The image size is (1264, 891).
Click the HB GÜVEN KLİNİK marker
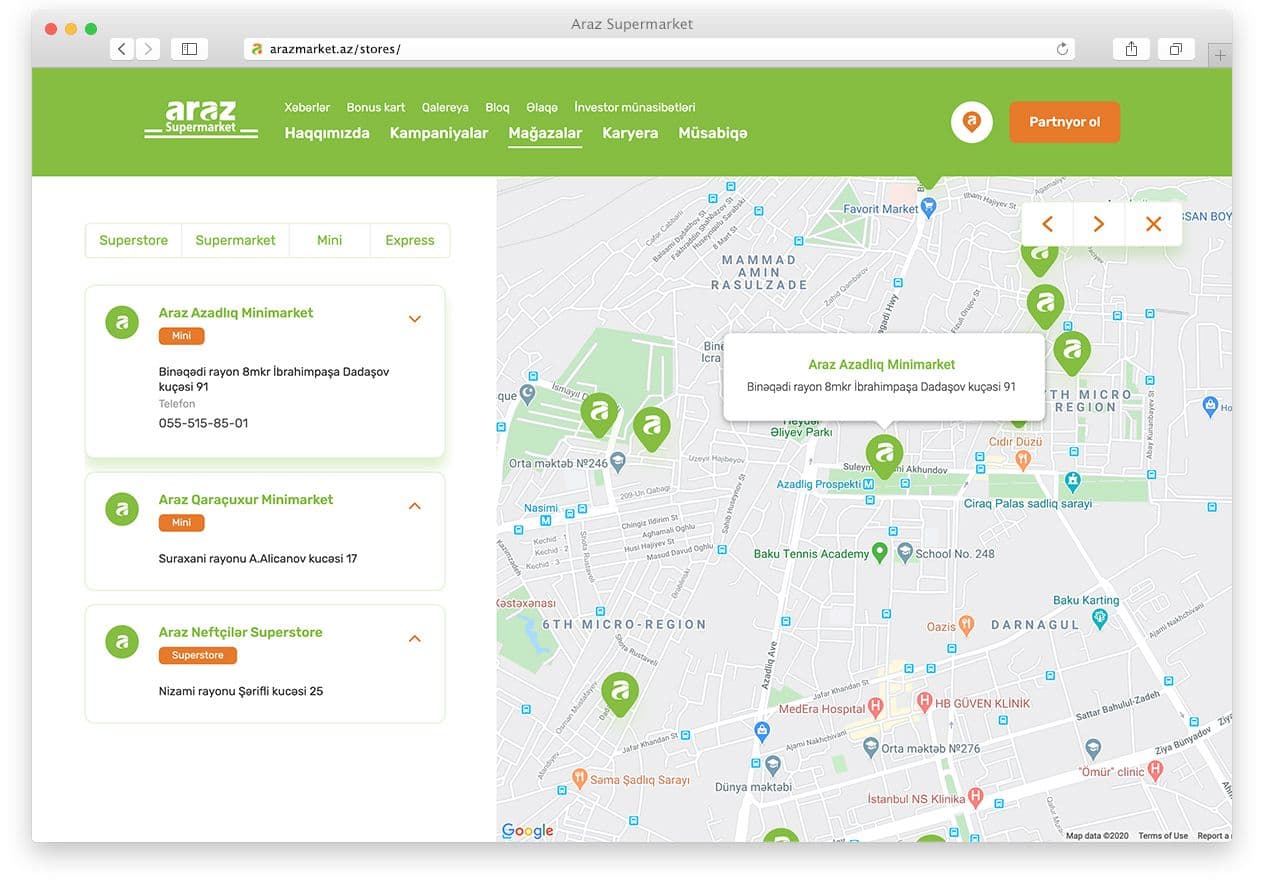tap(925, 702)
